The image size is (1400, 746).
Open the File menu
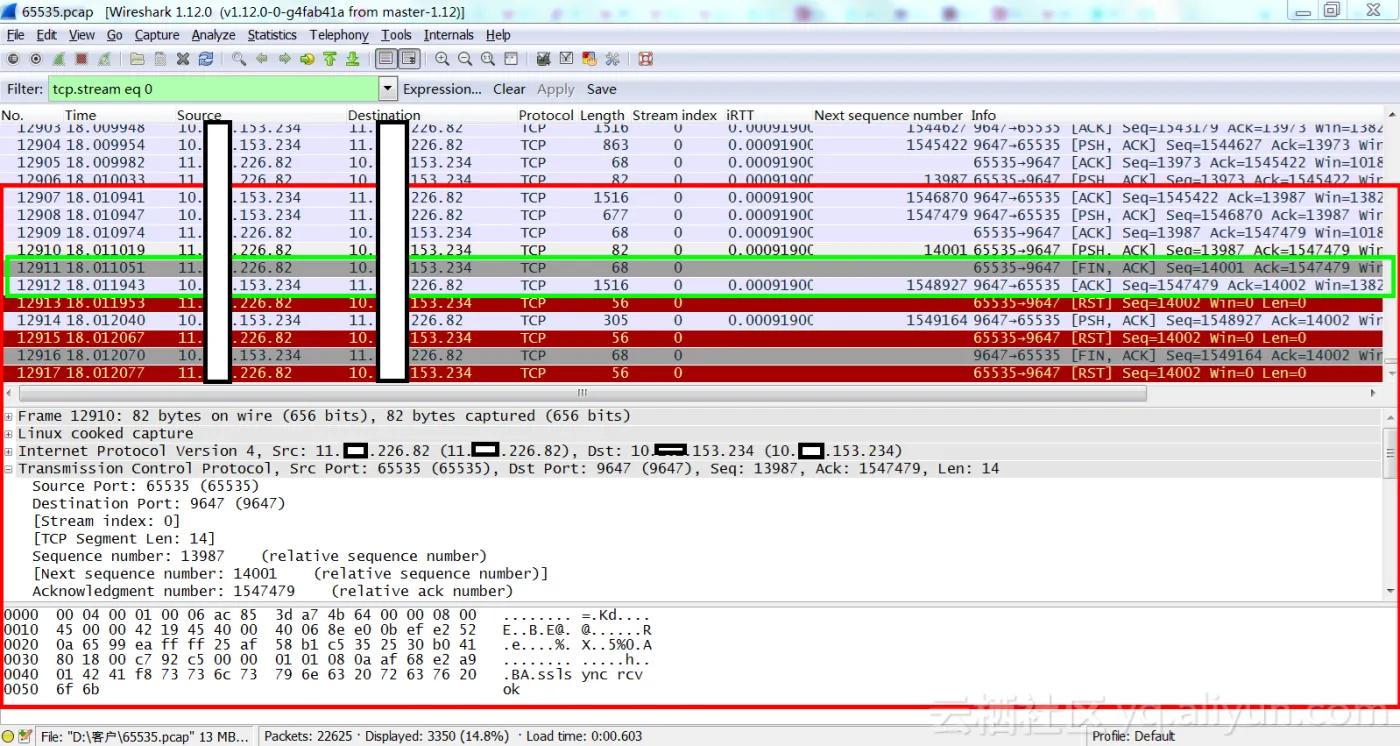(15, 35)
